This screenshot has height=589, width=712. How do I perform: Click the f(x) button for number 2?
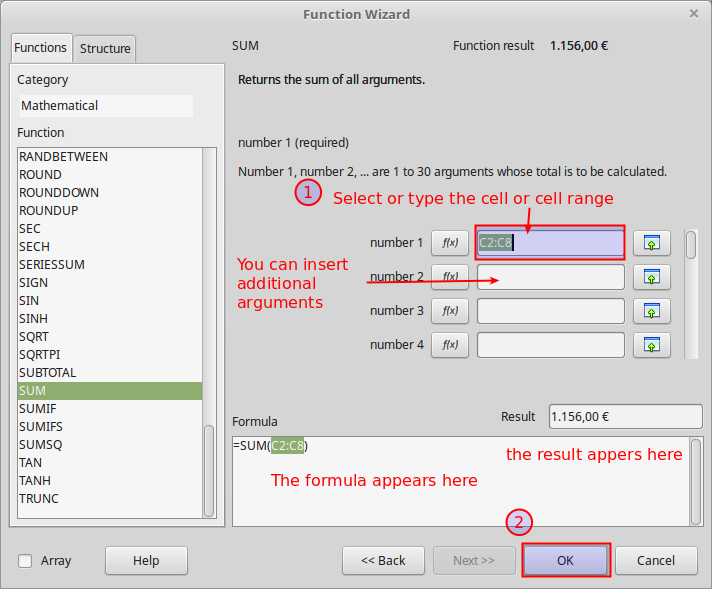(449, 277)
